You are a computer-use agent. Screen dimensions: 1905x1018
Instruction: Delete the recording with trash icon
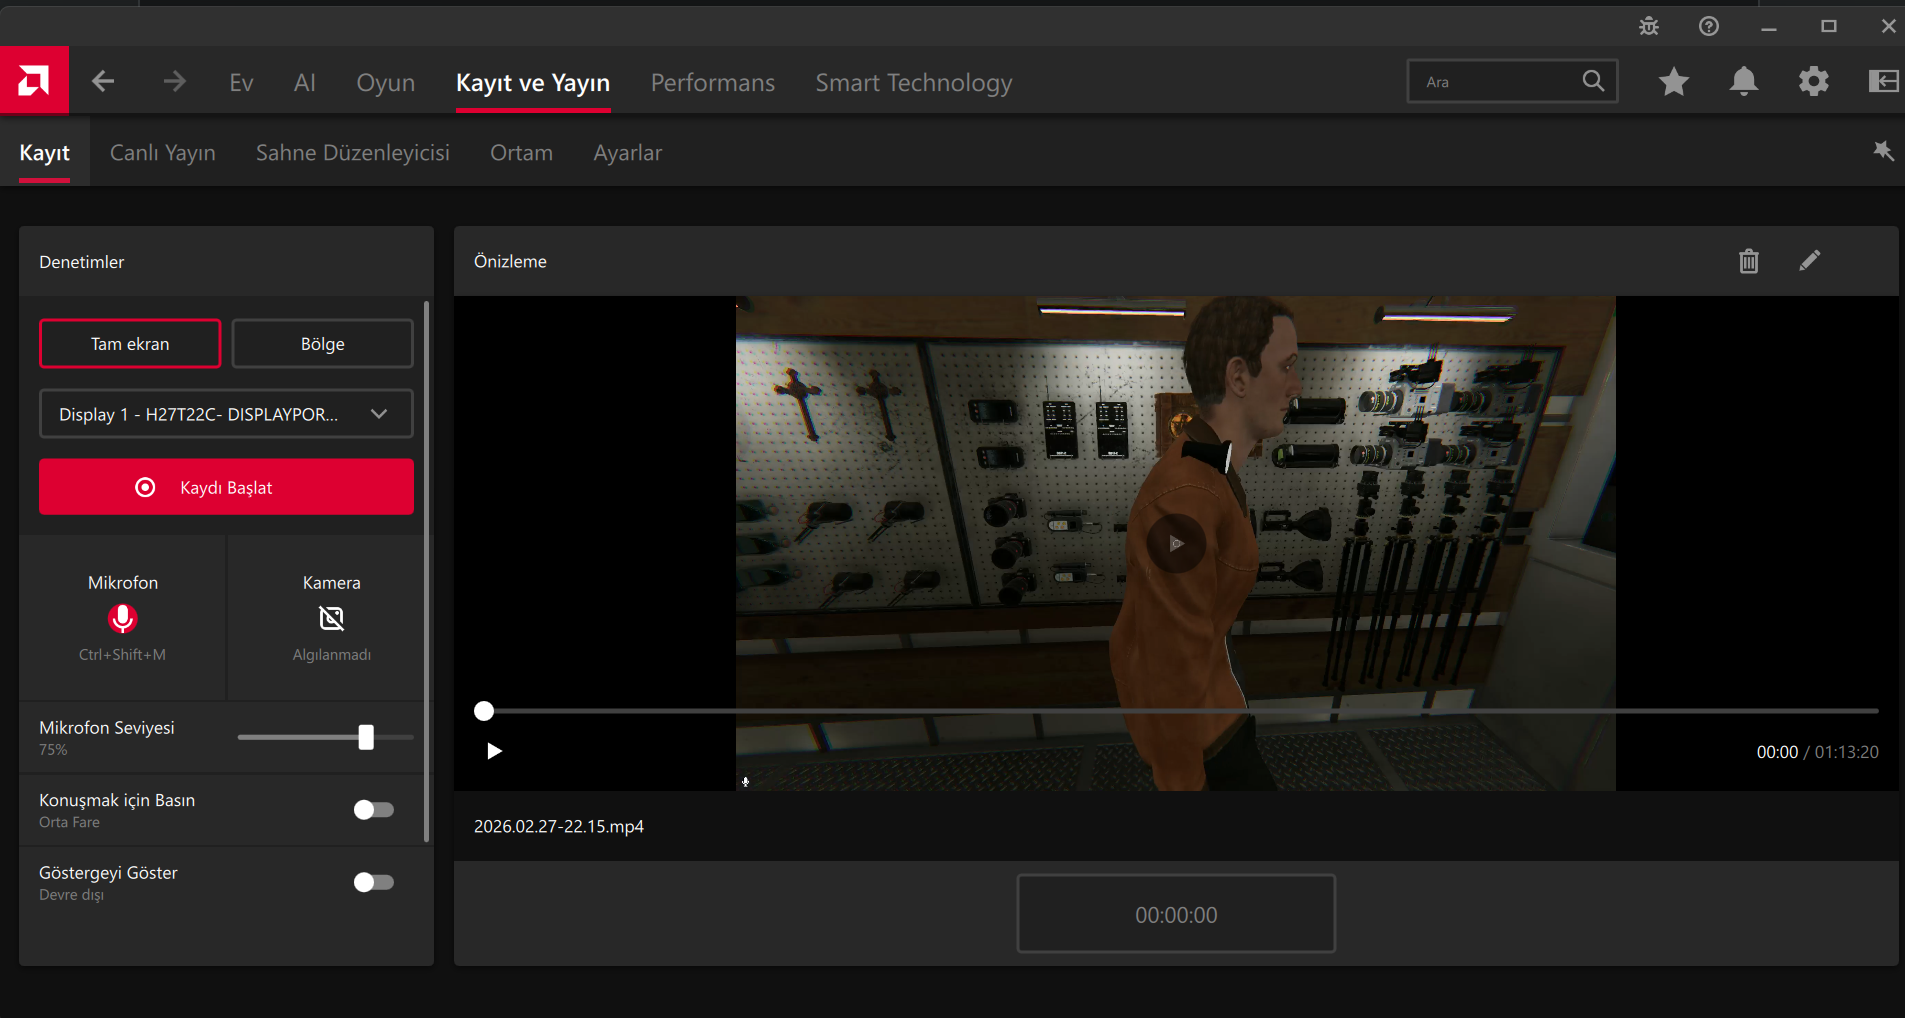pyautogui.click(x=1749, y=261)
